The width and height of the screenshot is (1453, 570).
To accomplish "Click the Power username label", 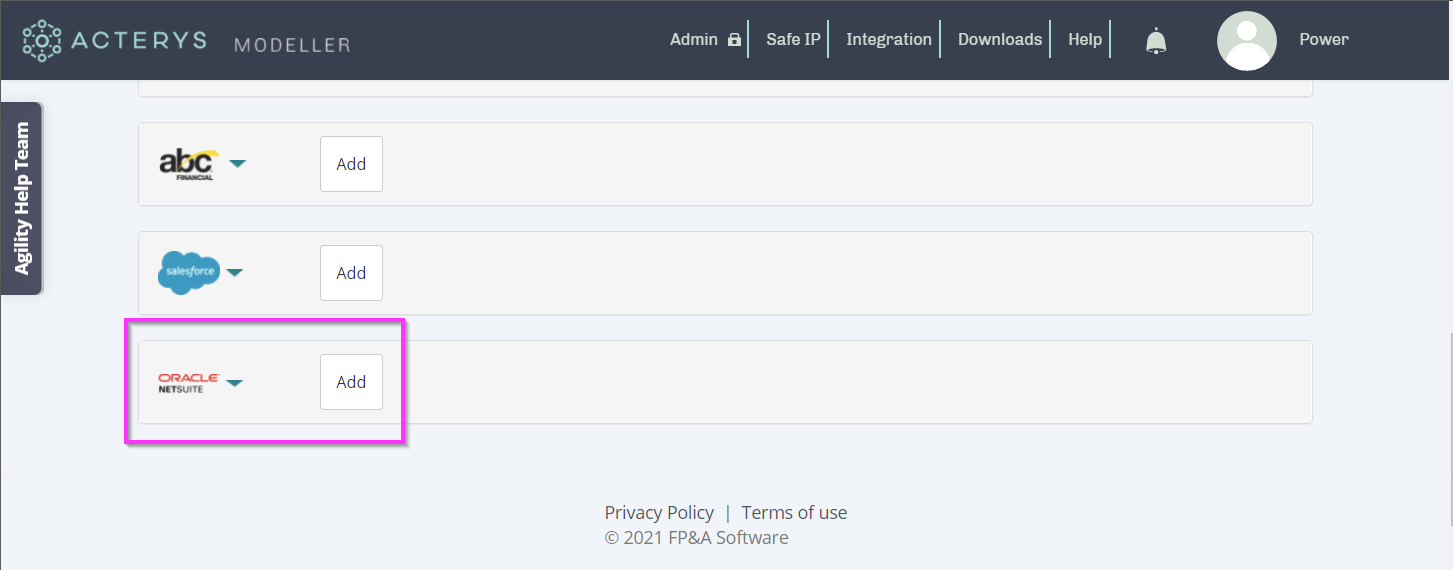I will point(1324,40).
